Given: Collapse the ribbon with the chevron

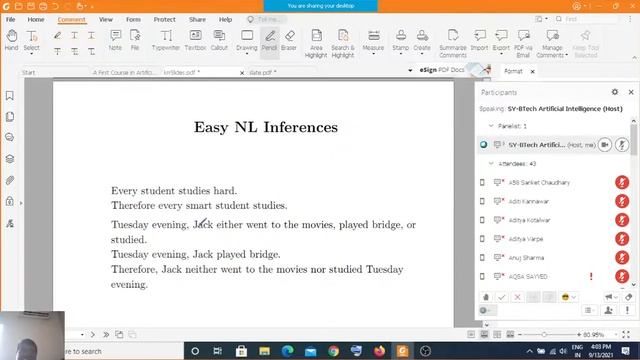Looking at the screenshot, I should [x=634, y=58].
